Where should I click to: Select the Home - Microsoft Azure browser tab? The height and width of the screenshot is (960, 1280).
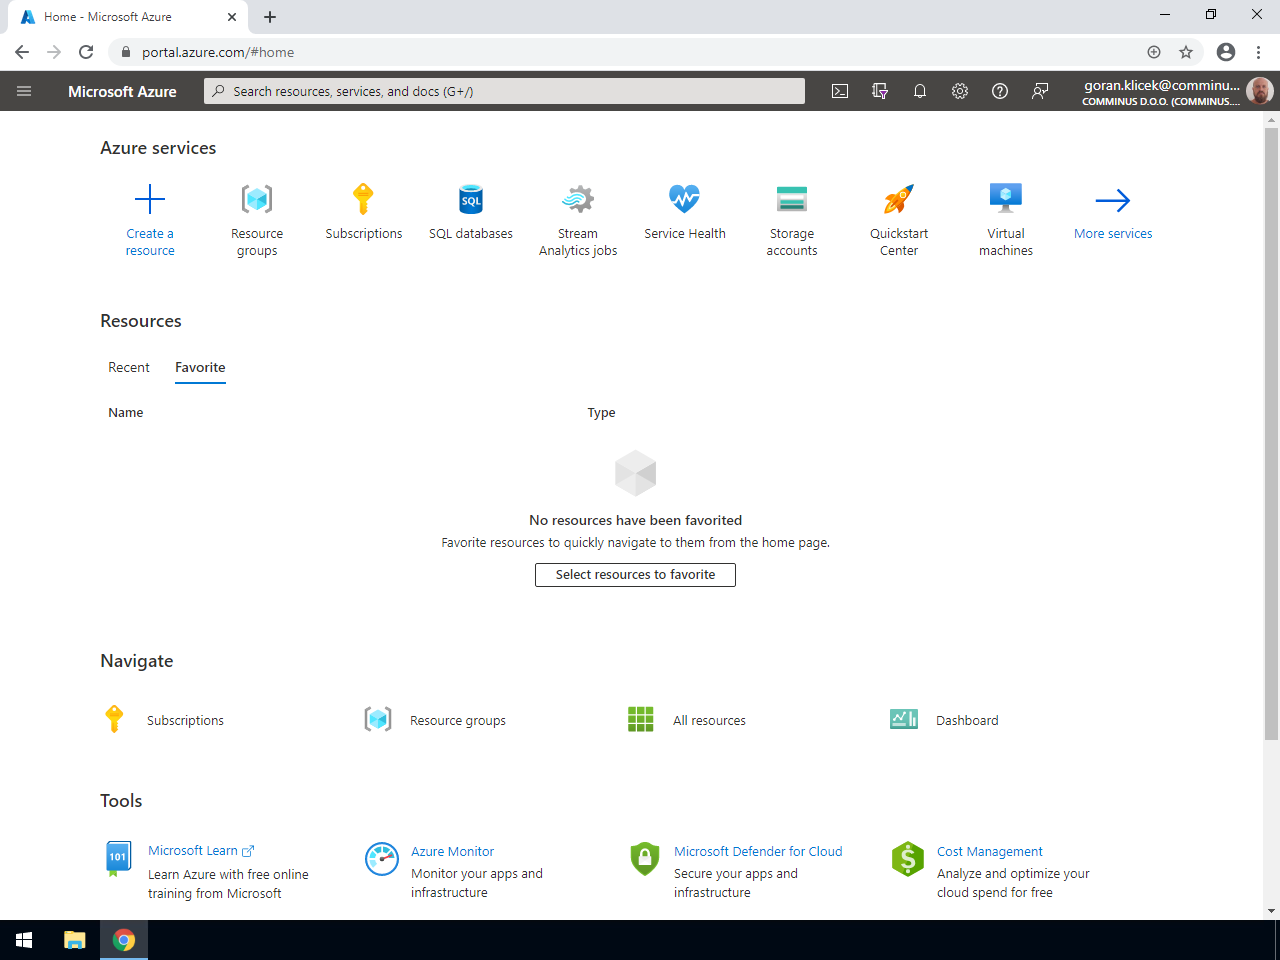coord(128,17)
